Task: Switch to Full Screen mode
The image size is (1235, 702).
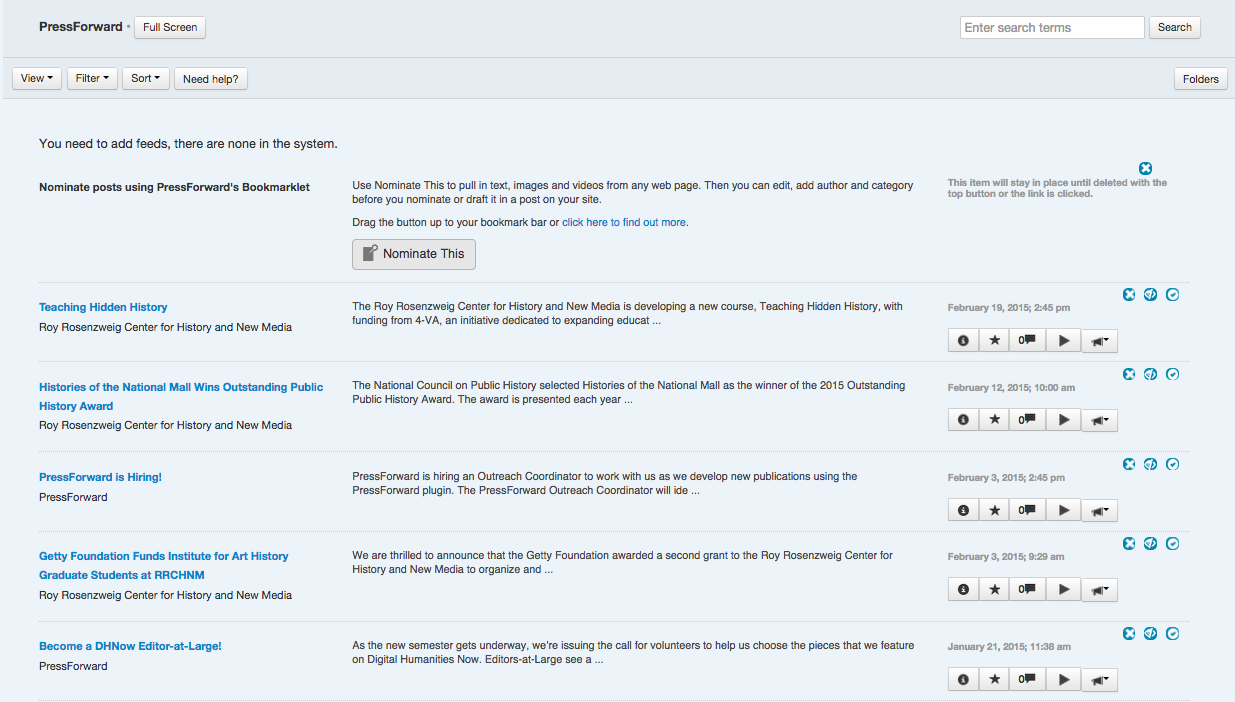Action: pyautogui.click(x=170, y=27)
